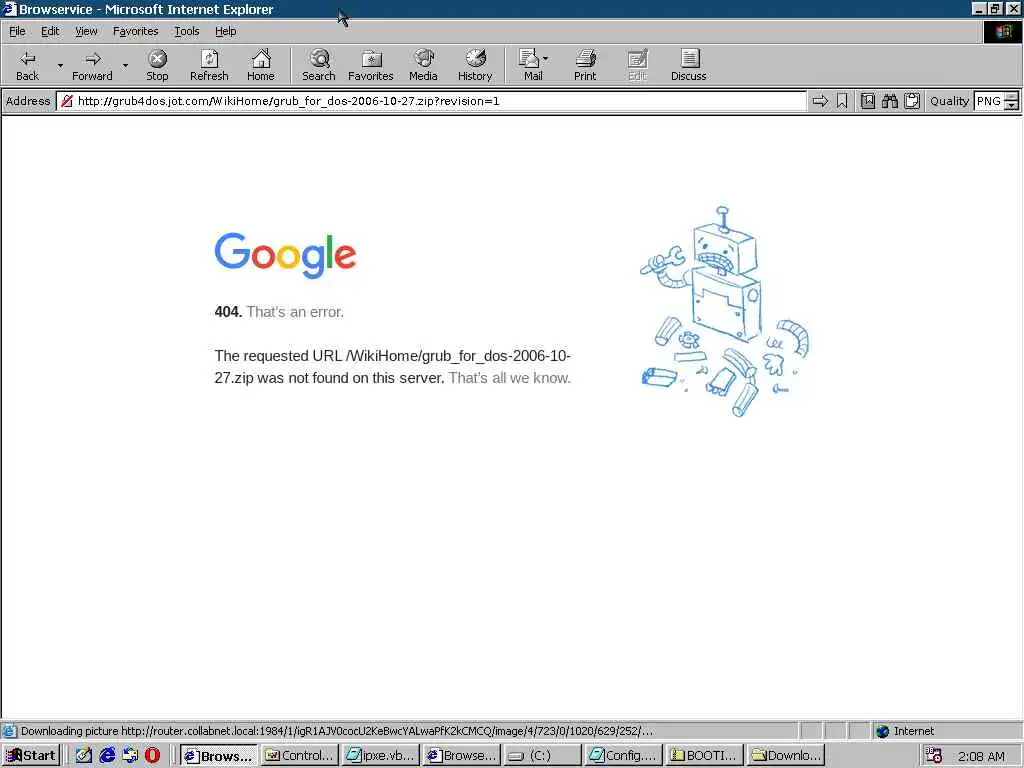This screenshot has height=768, width=1024.
Task: Click the bookmark ribbon icon in address bar
Action: [842, 101]
